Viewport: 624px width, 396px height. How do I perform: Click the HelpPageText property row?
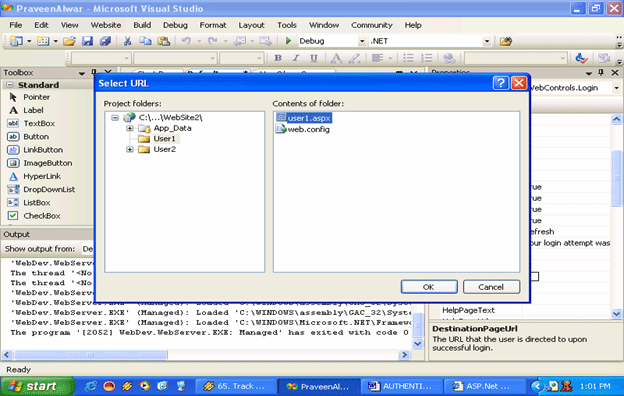click(x=519, y=310)
